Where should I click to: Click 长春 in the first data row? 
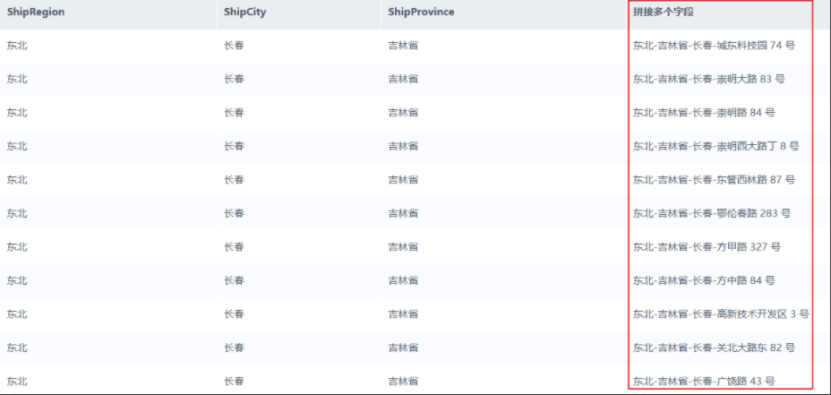click(x=234, y=46)
